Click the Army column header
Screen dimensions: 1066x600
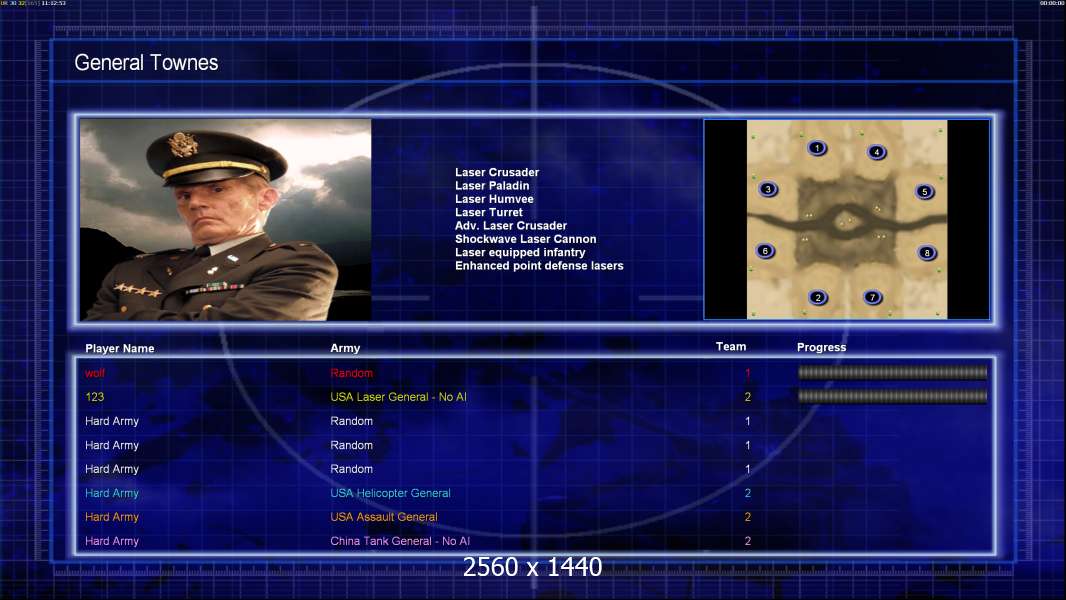coord(345,348)
